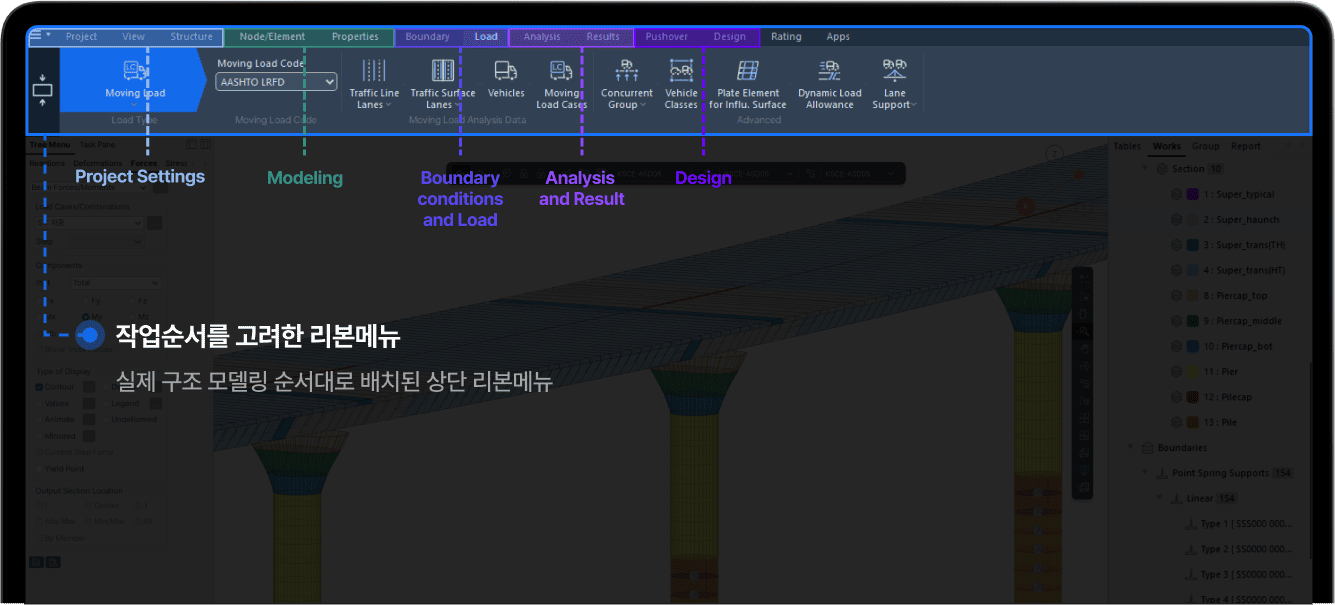Click the Vehicles icon
The image size is (1335, 605).
point(506,70)
